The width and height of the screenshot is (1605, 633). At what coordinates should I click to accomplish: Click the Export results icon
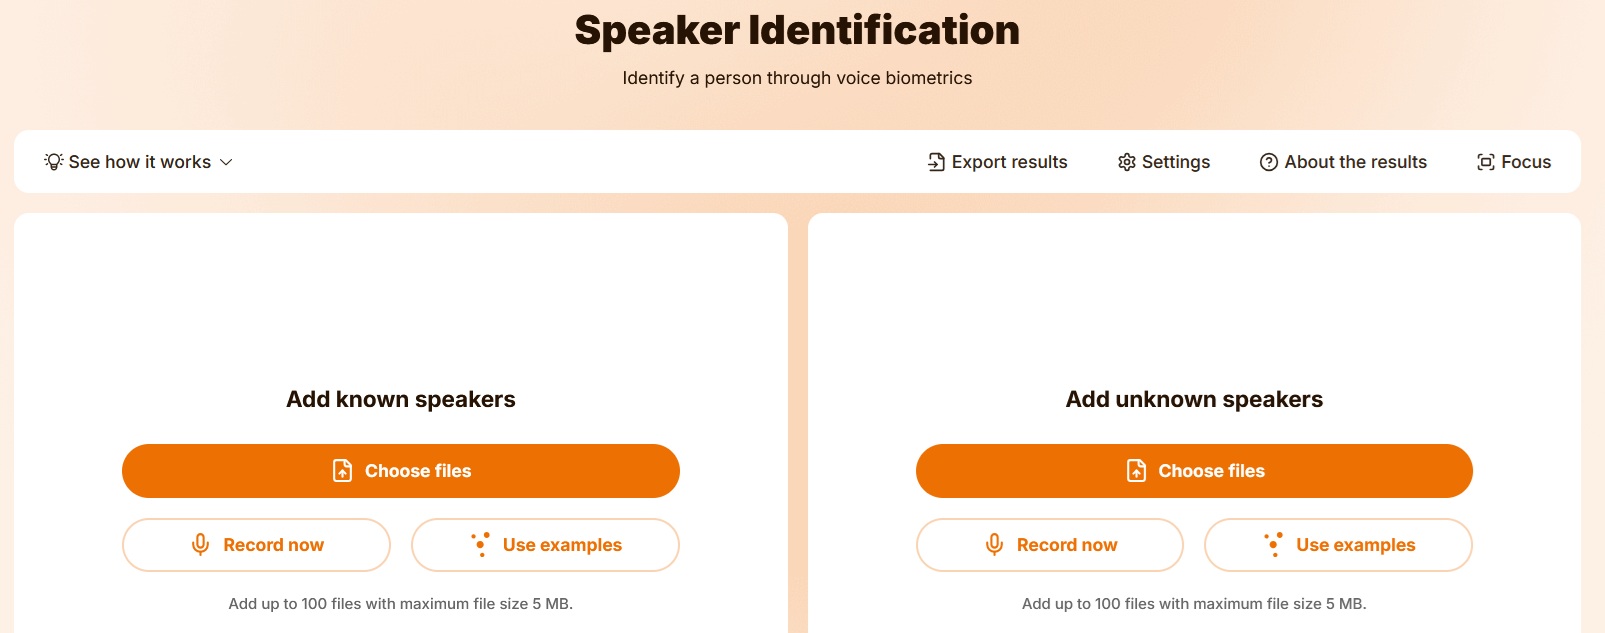point(936,162)
